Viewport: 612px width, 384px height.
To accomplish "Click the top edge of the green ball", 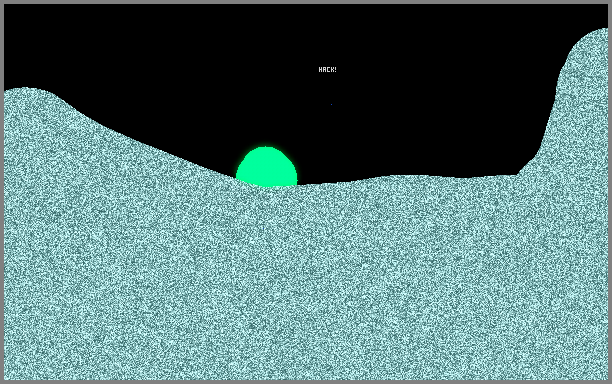I will pos(266,147).
